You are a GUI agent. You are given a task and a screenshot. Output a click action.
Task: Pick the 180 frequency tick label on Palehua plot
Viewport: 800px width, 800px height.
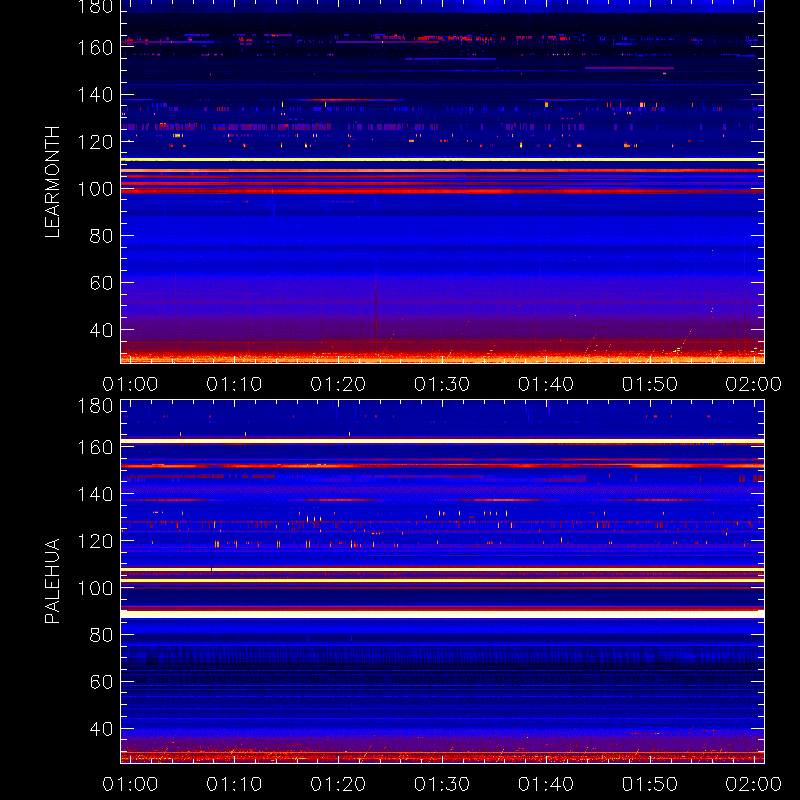pos(95,406)
